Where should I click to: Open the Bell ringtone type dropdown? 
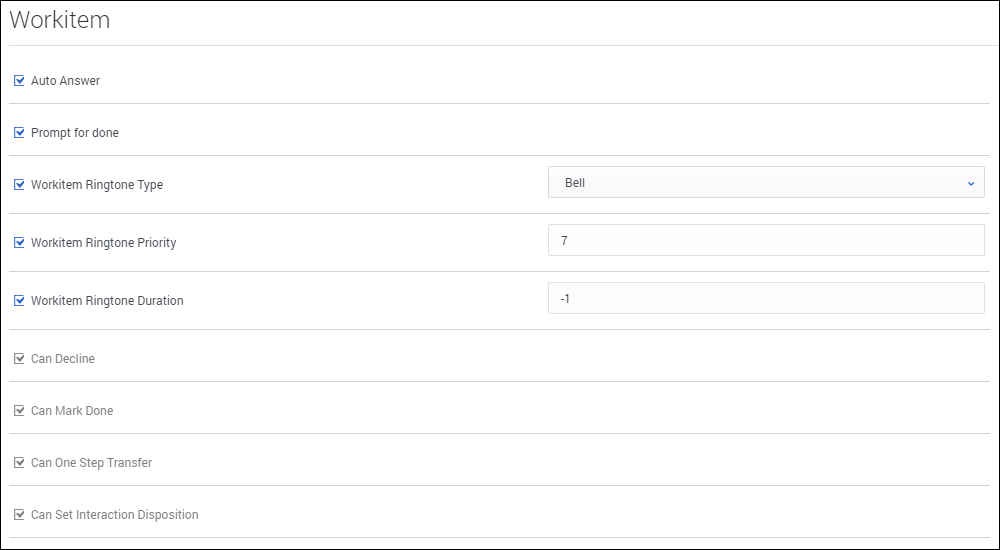click(x=765, y=183)
